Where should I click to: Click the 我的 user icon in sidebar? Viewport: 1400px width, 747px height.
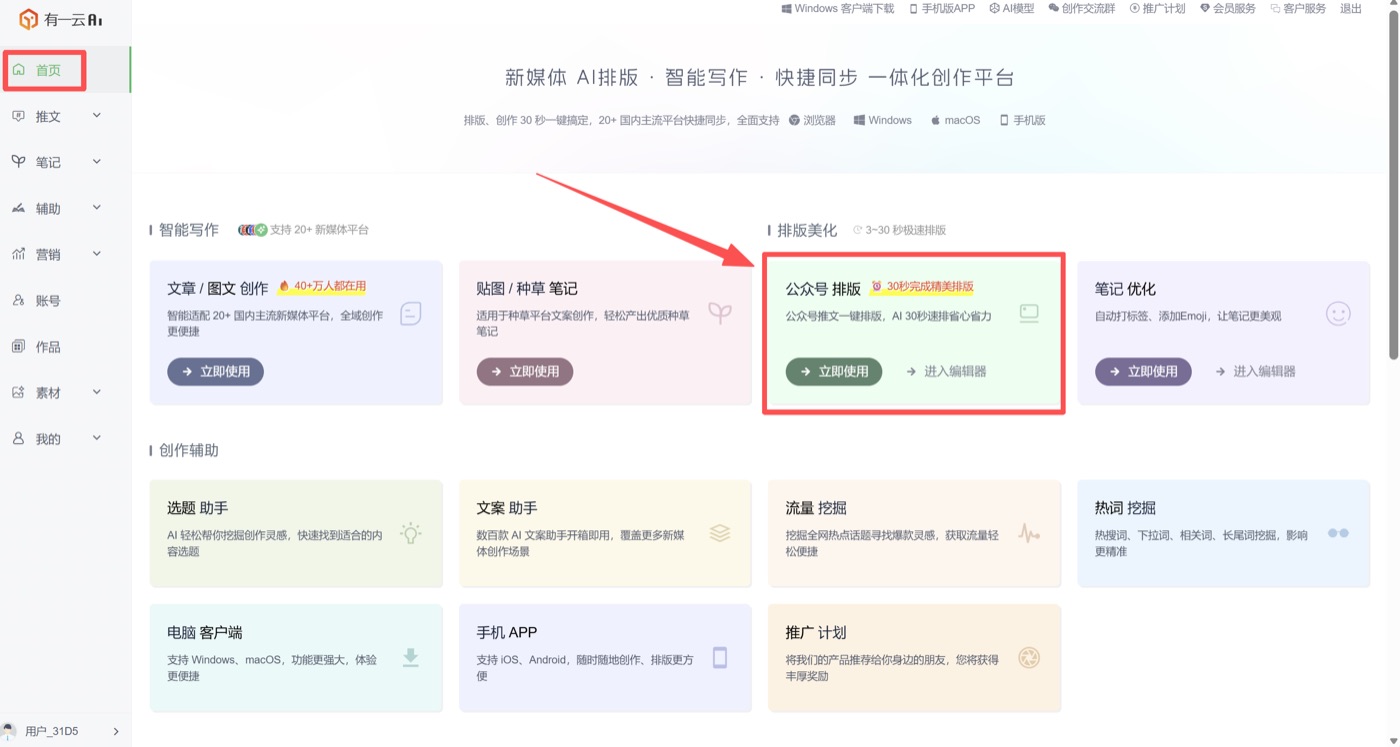(18, 439)
